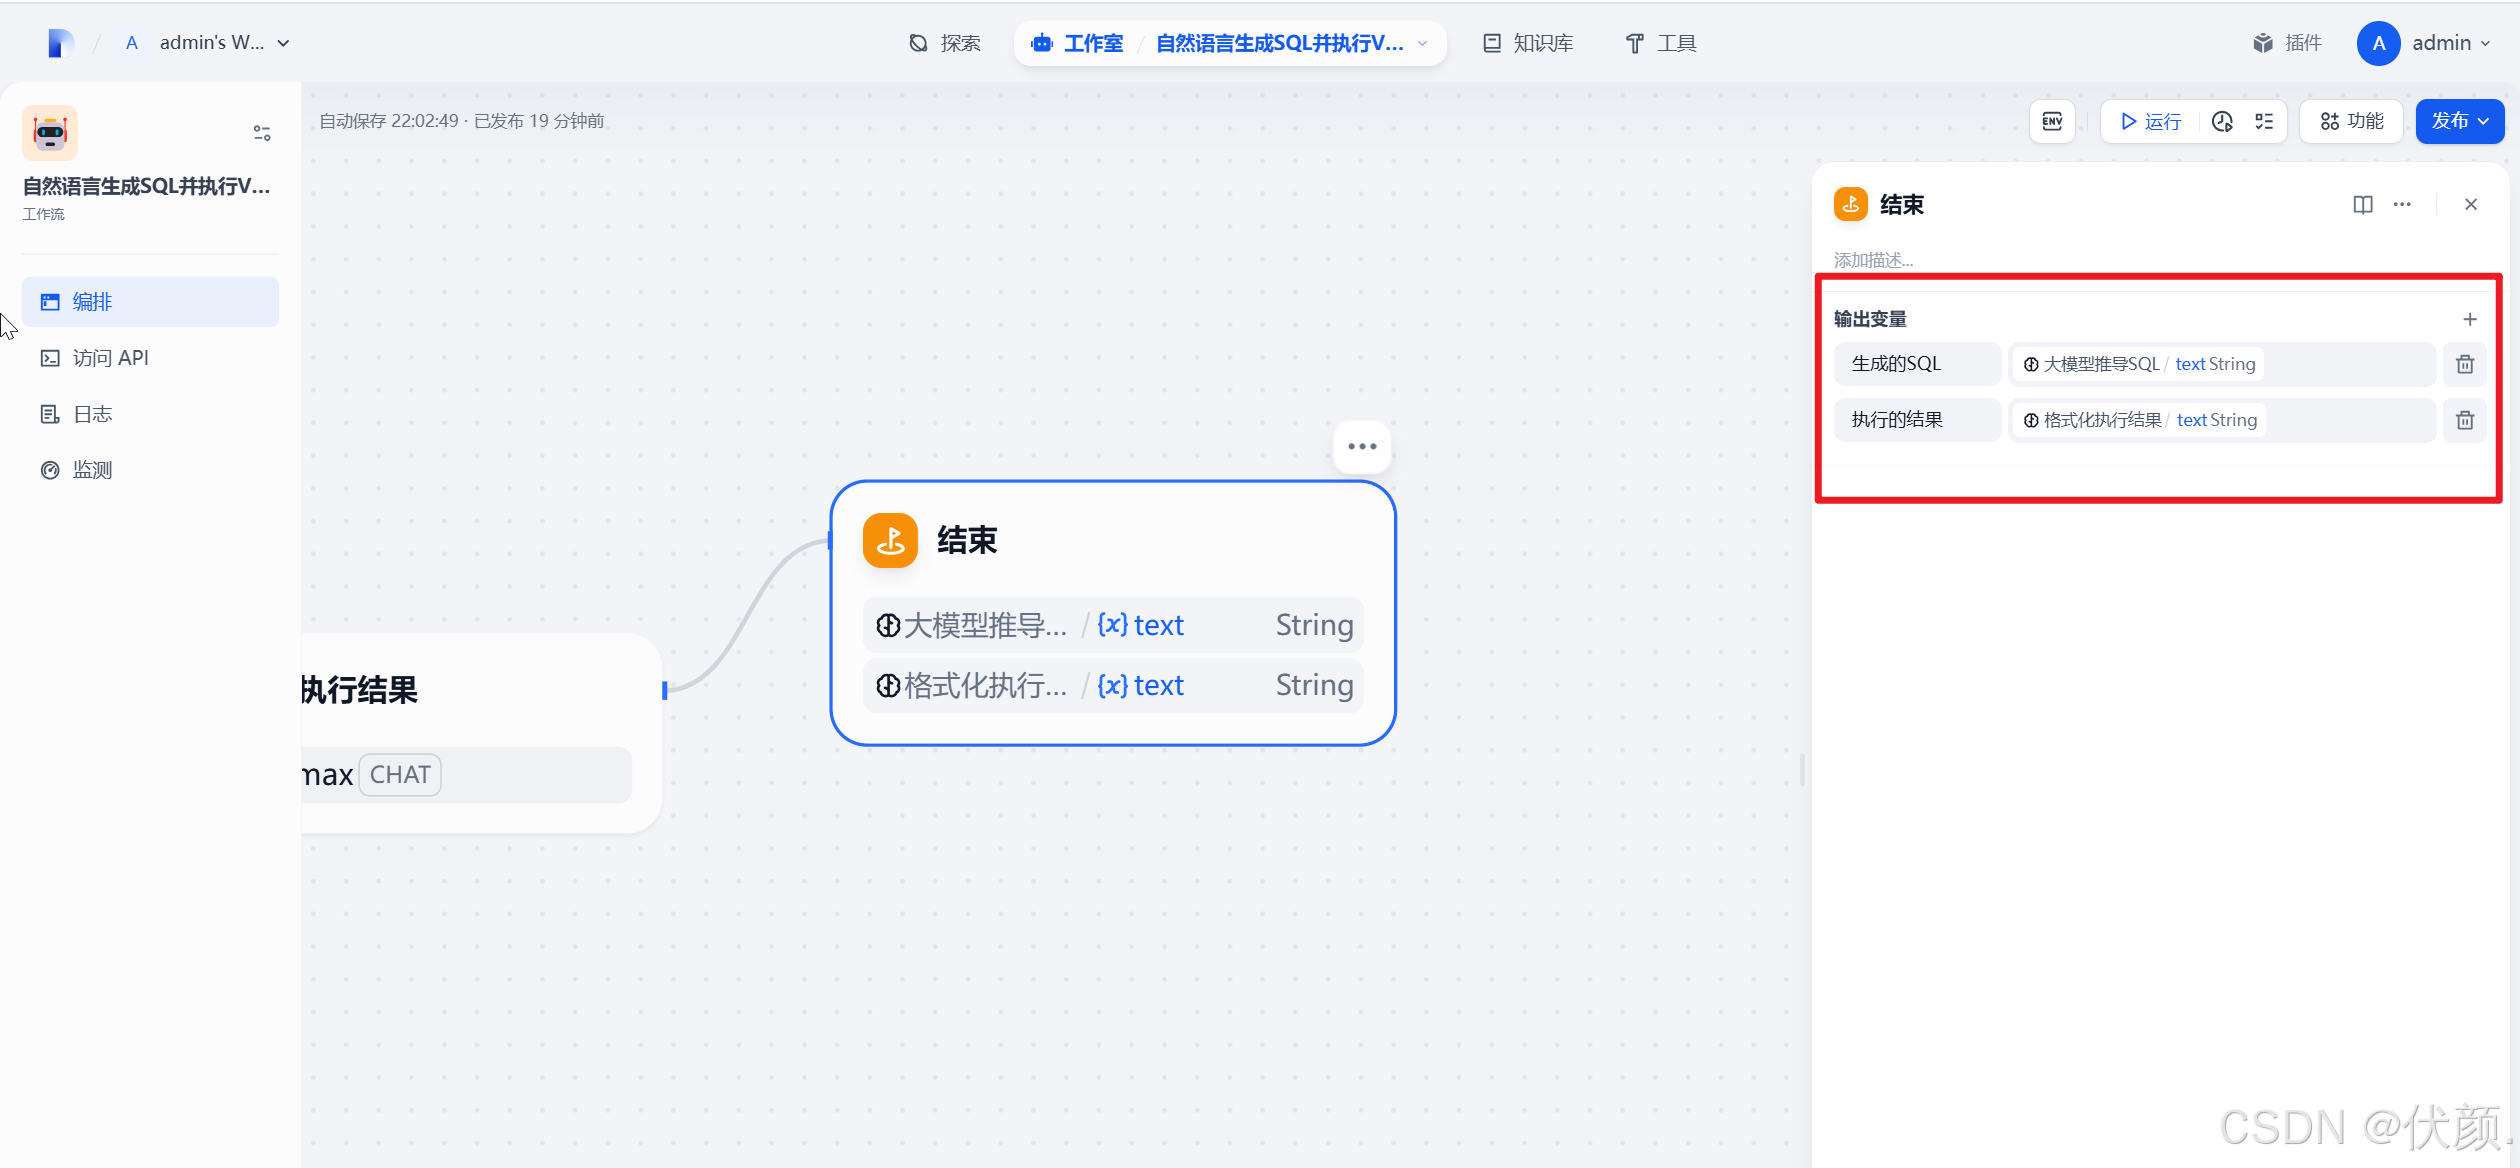Delete the 生成的SQL output variable
This screenshot has width=2520, height=1168.
(2465, 364)
